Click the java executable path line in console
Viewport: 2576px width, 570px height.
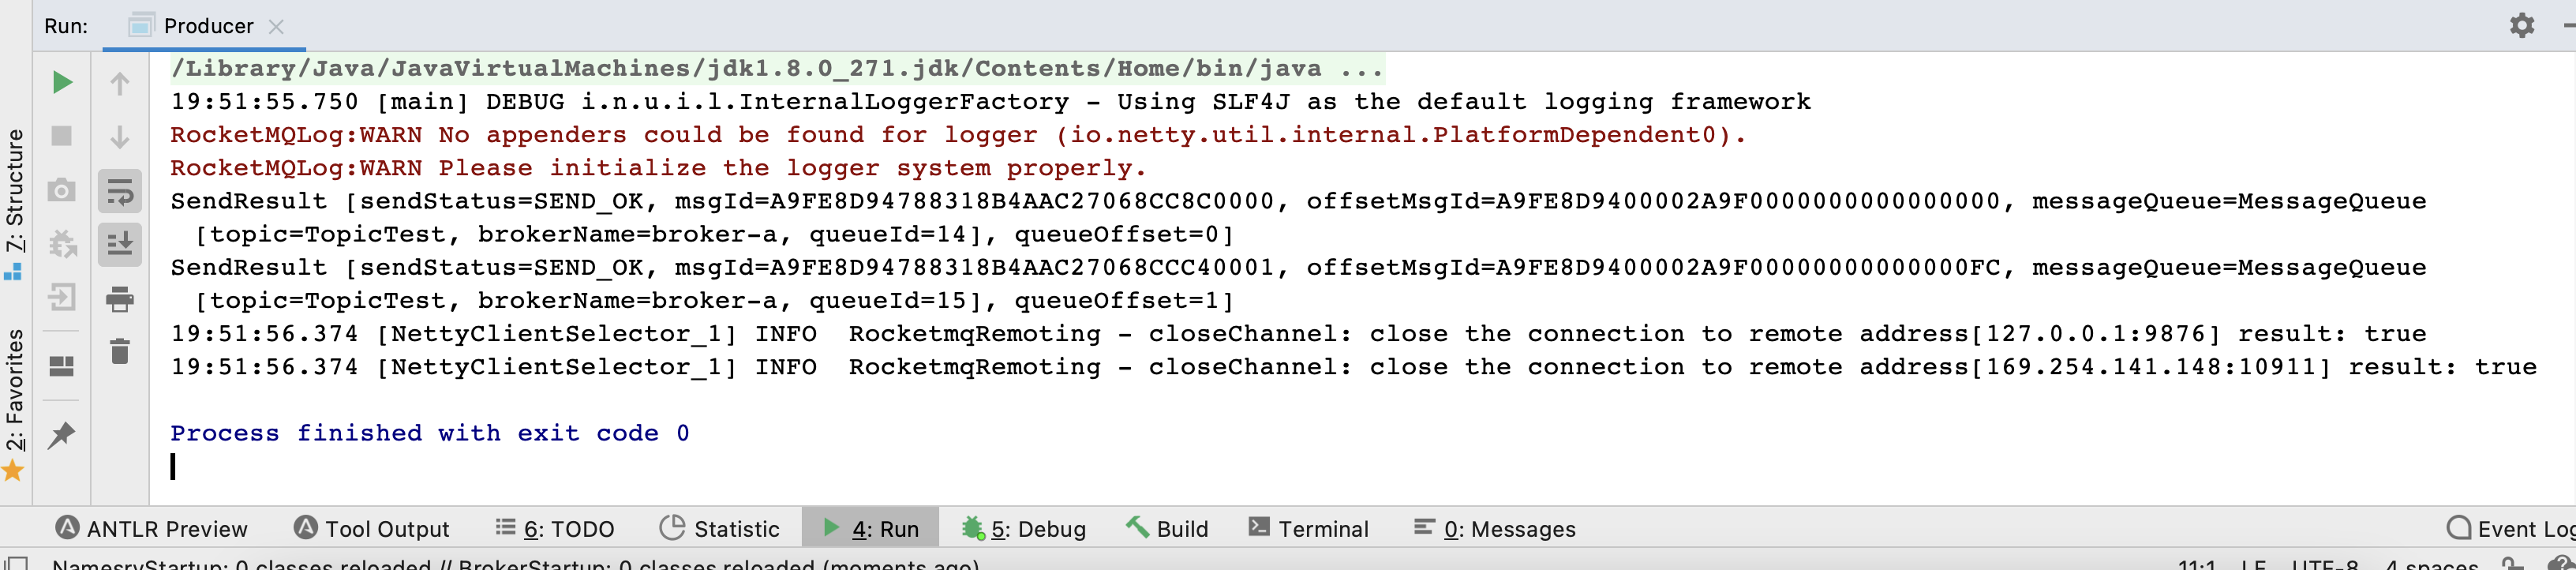pos(777,68)
